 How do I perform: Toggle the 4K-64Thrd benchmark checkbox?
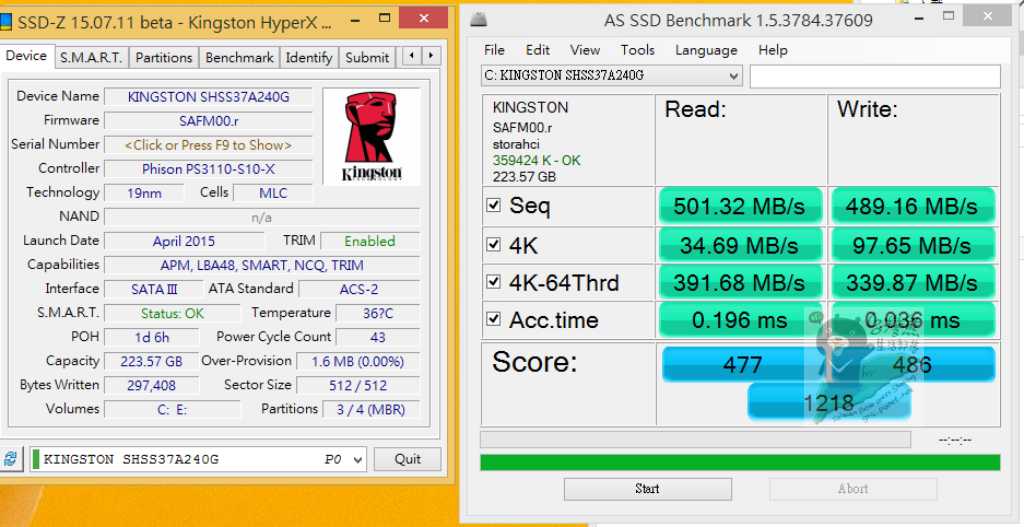(x=494, y=282)
